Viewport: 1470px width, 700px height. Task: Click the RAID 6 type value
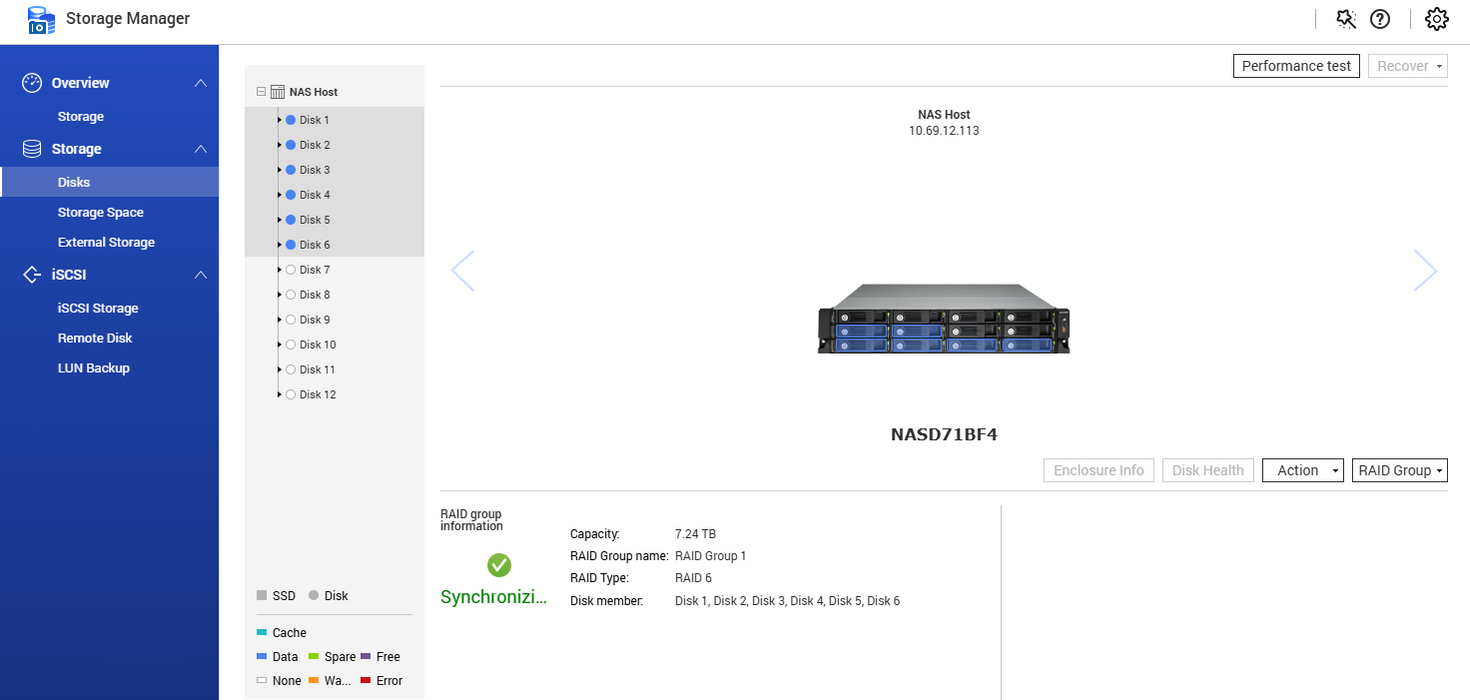[693, 578]
